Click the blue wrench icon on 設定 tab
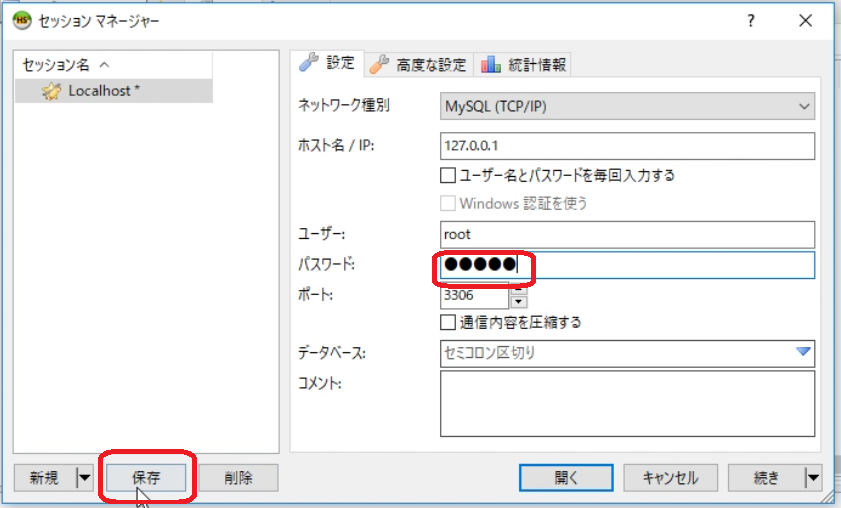Screen dimensions: 841x508 click(308, 62)
